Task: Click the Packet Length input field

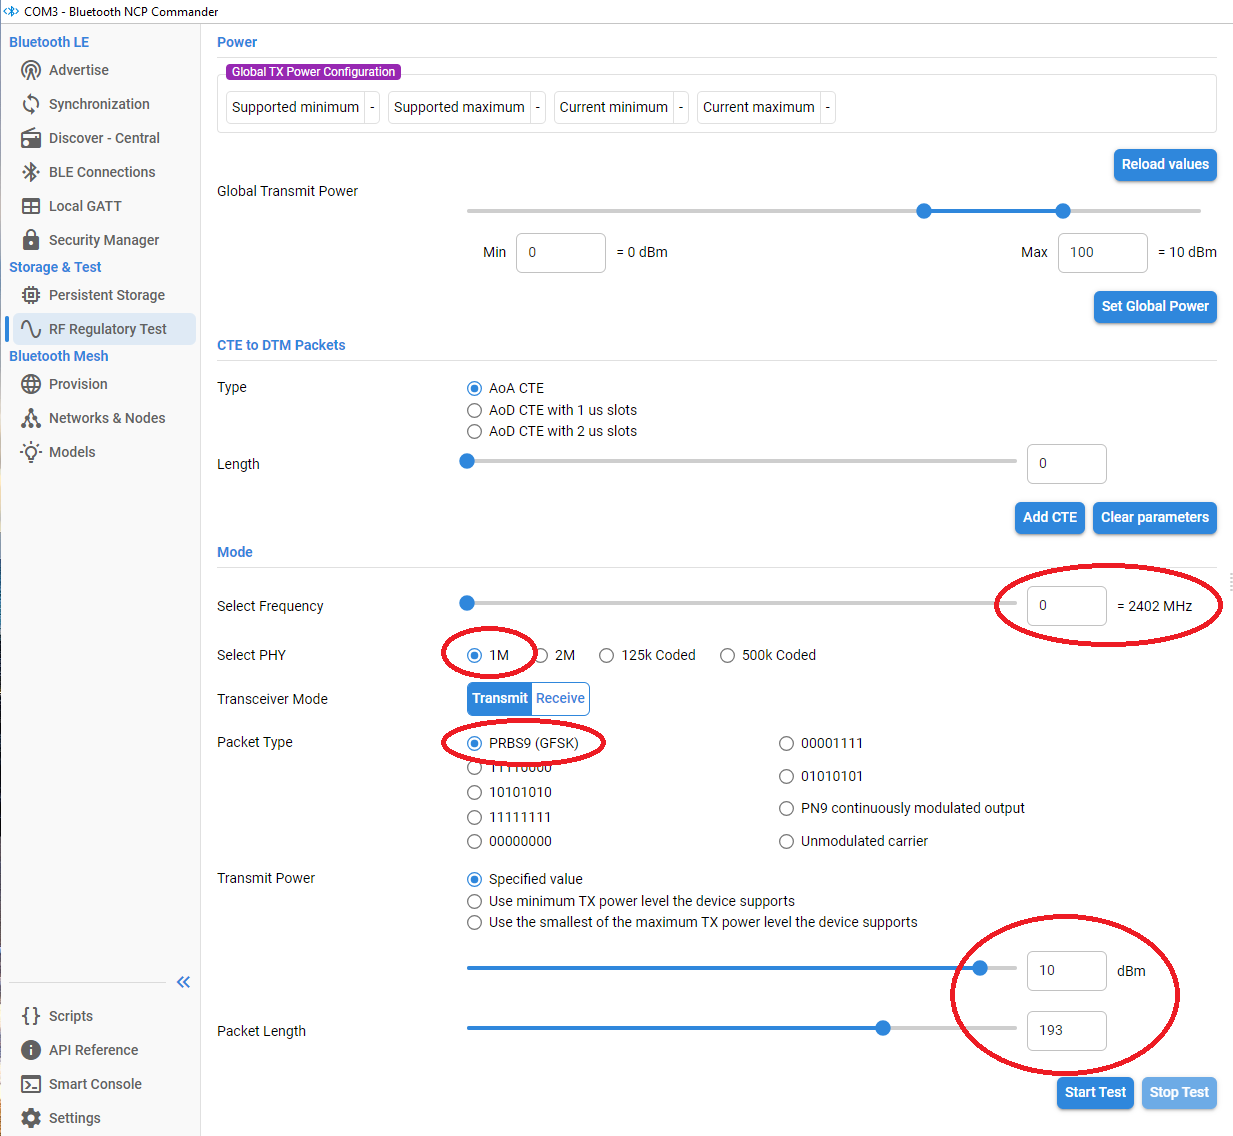Action: 1066,1031
